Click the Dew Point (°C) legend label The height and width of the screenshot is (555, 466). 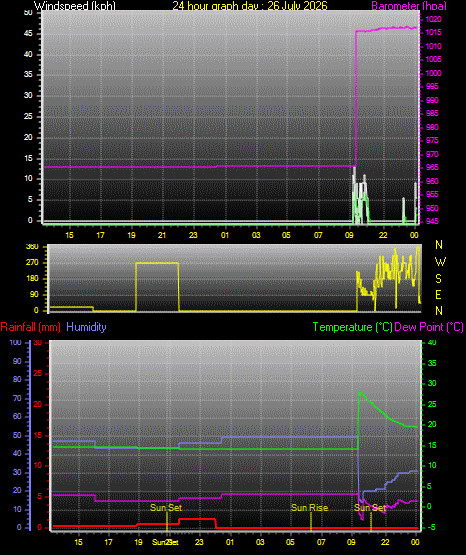[429, 327]
